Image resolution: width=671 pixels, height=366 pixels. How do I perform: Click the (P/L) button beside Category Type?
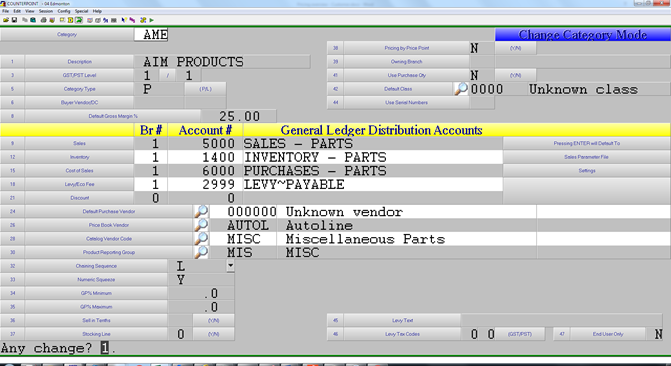point(205,89)
